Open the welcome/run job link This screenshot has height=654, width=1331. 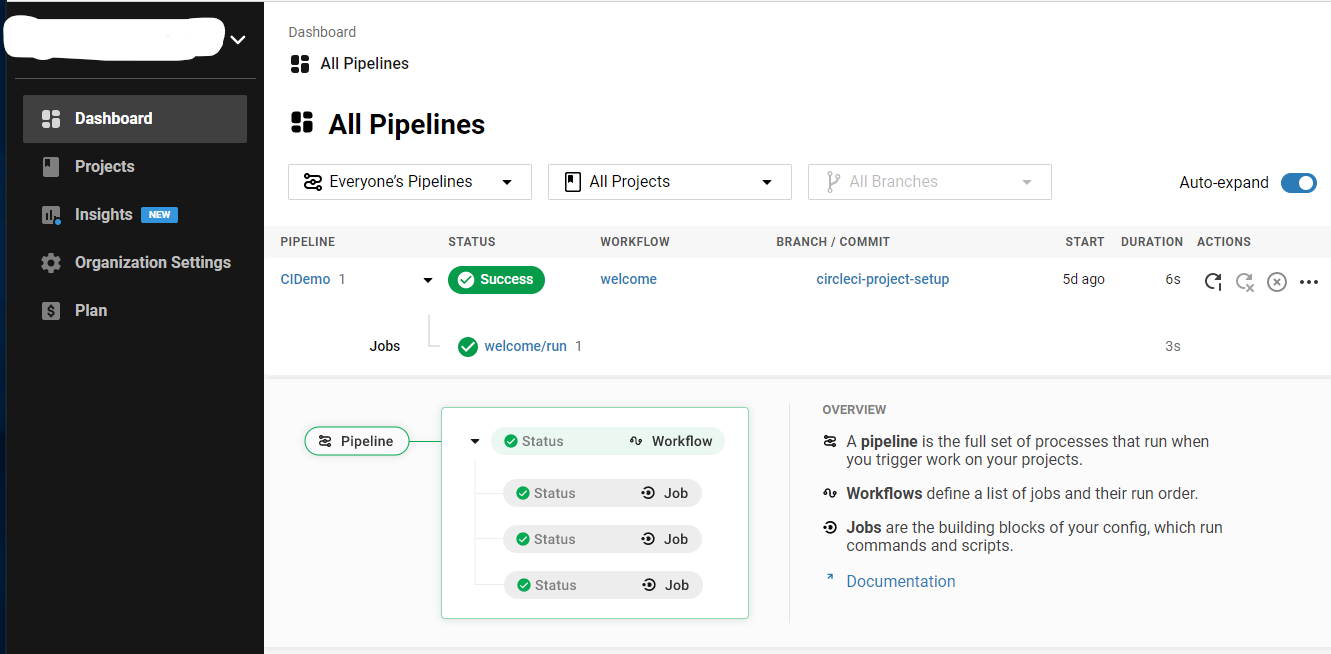pyautogui.click(x=525, y=346)
